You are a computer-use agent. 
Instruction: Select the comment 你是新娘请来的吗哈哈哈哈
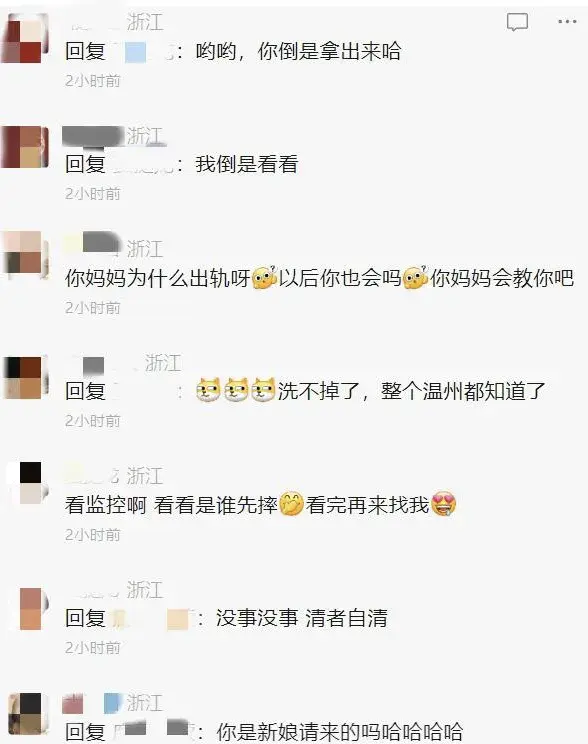(339, 731)
